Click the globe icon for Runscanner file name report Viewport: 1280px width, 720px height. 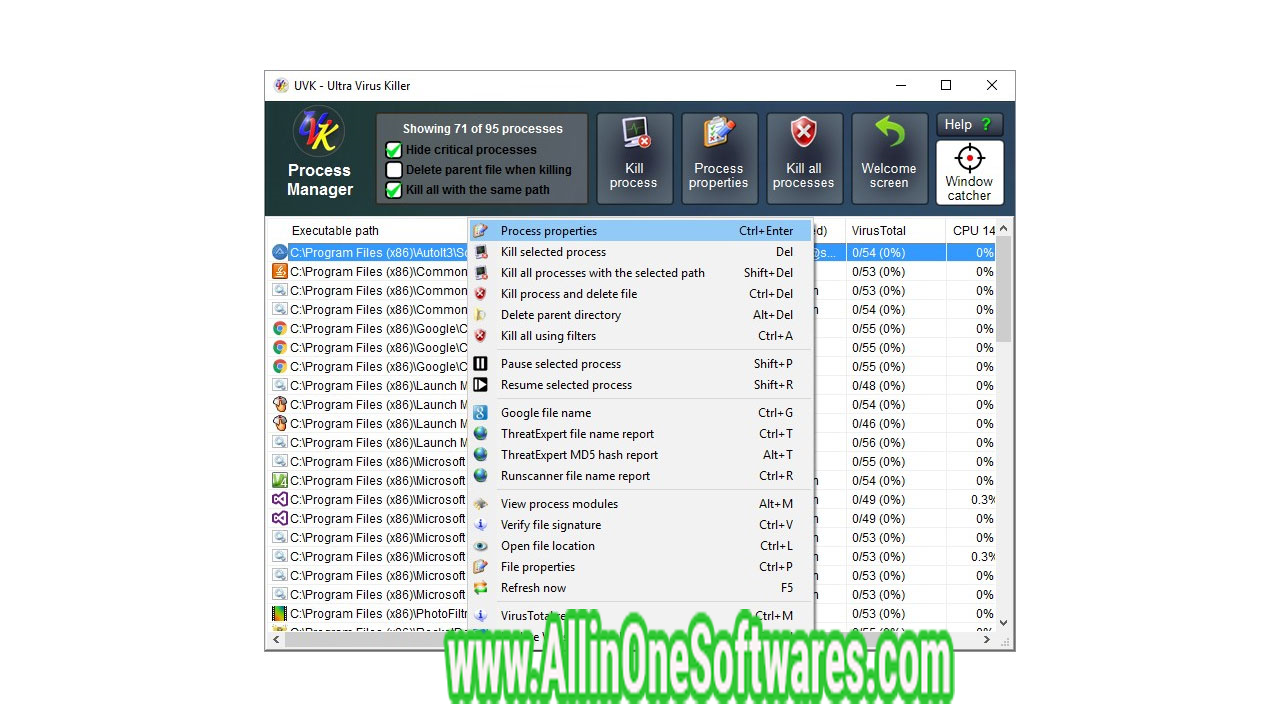click(x=481, y=476)
